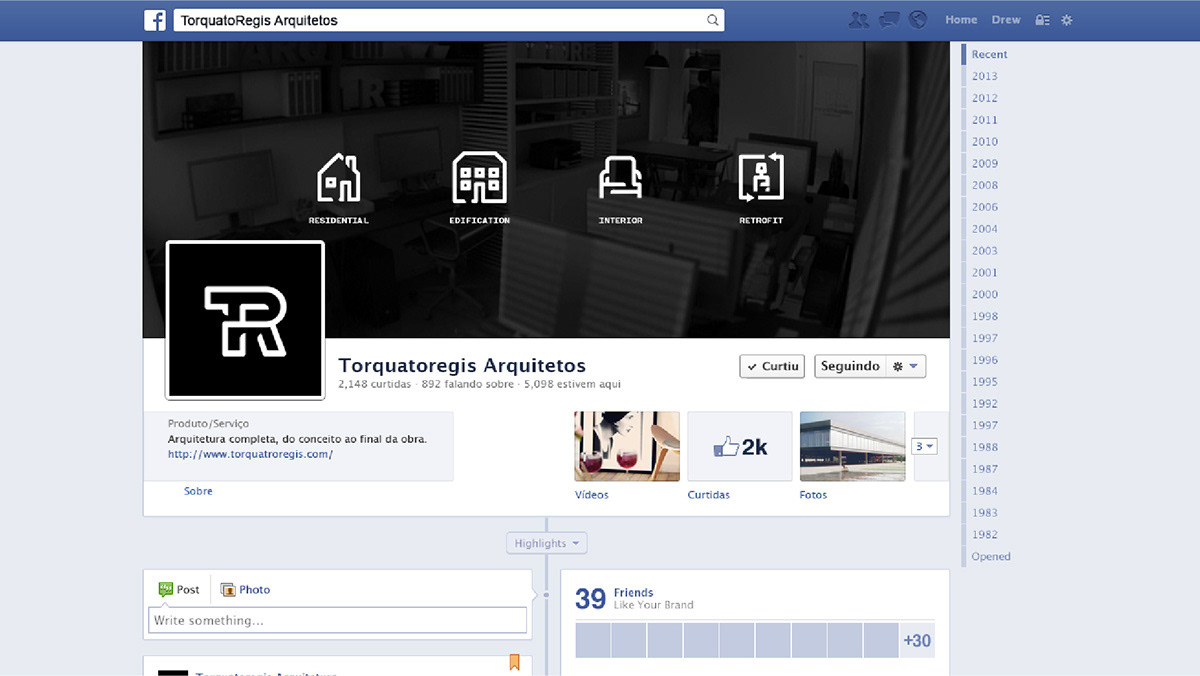Open the messages icon
The image size is (1200, 676).
888,20
